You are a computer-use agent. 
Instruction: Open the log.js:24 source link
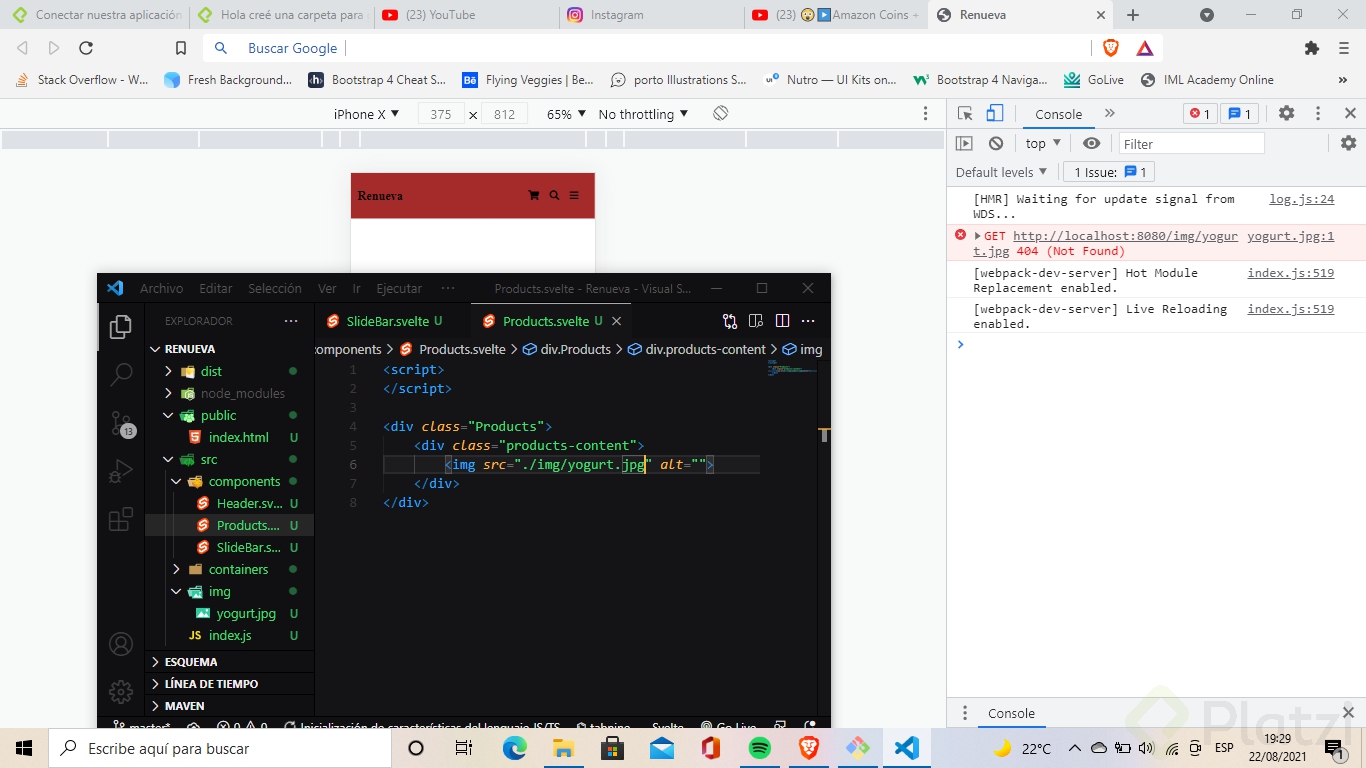pyautogui.click(x=1301, y=199)
